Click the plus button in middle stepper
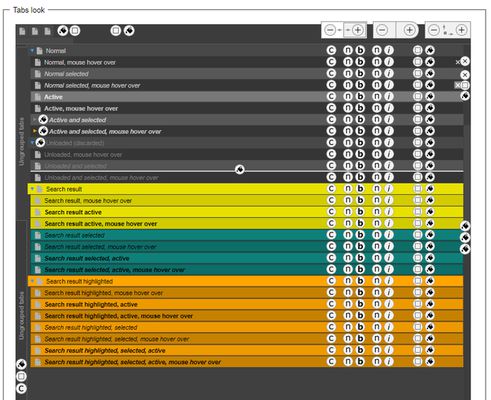This screenshot has height=400, width=491. click(409, 30)
